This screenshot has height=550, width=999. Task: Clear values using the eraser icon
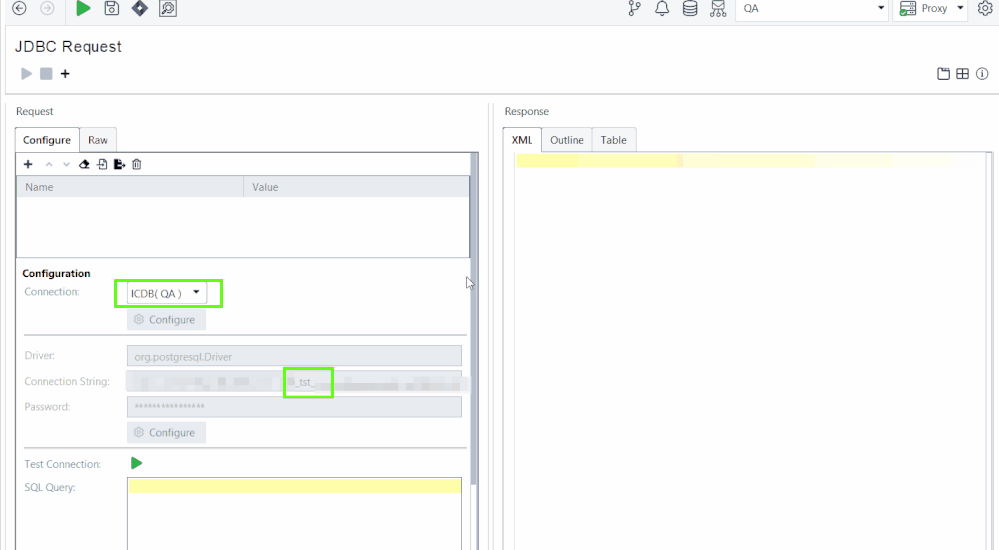[x=84, y=164]
